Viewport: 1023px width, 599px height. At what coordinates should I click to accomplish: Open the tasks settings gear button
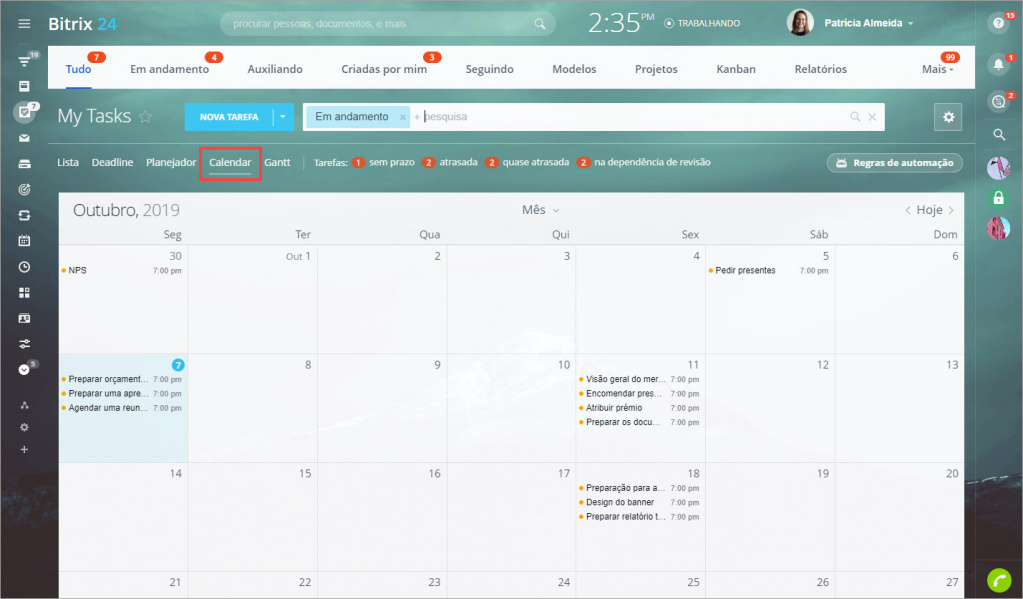tap(947, 117)
